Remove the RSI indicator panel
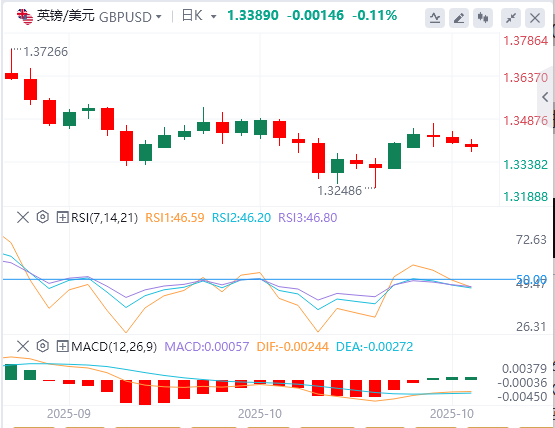The height and width of the screenshot is (428, 555). click(x=23, y=217)
